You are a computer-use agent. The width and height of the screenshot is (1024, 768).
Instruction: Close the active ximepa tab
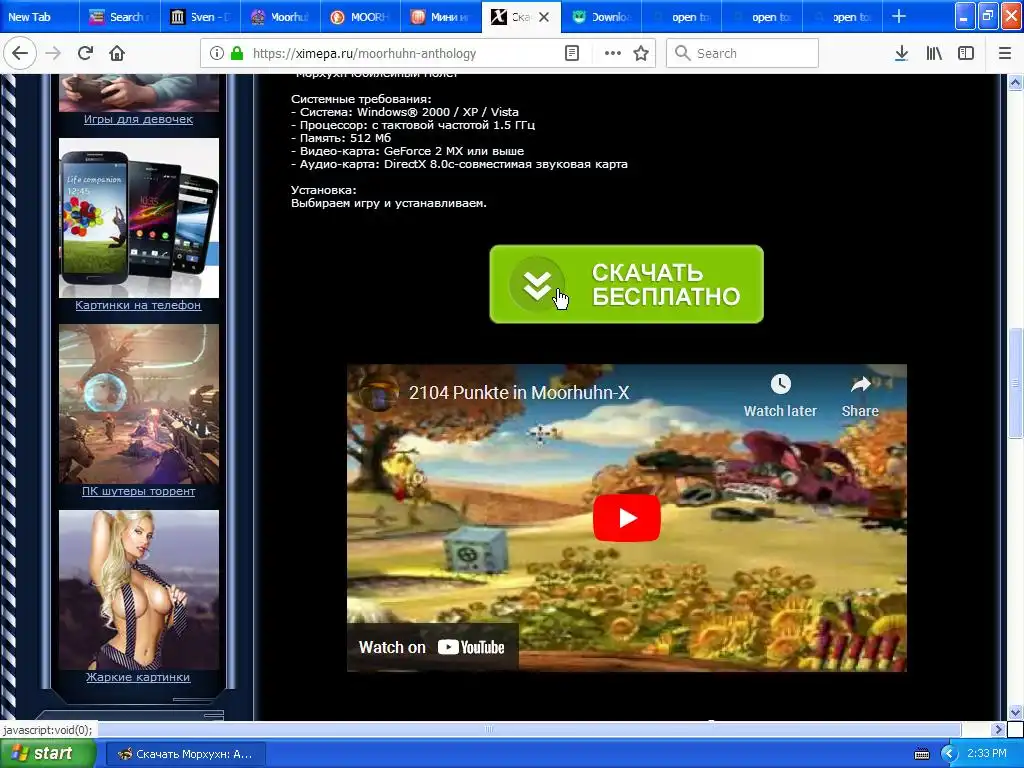click(x=543, y=17)
